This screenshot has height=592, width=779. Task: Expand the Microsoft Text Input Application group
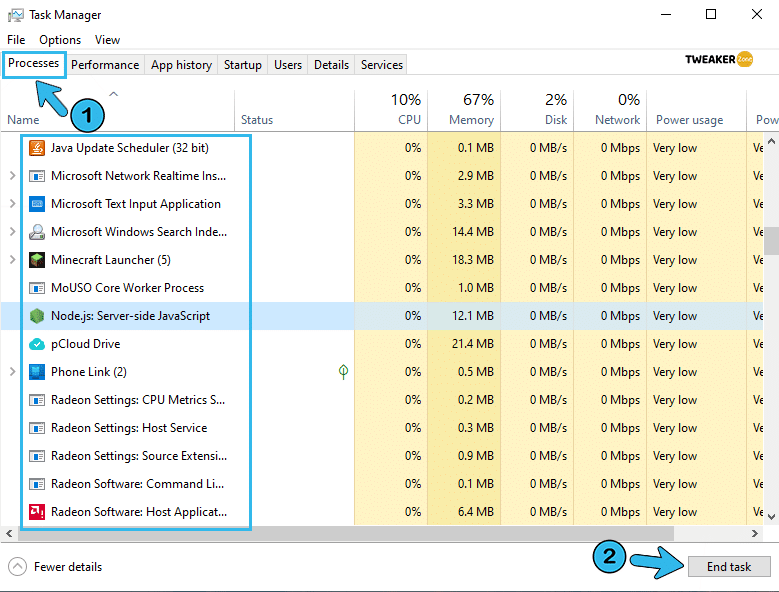click(12, 204)
